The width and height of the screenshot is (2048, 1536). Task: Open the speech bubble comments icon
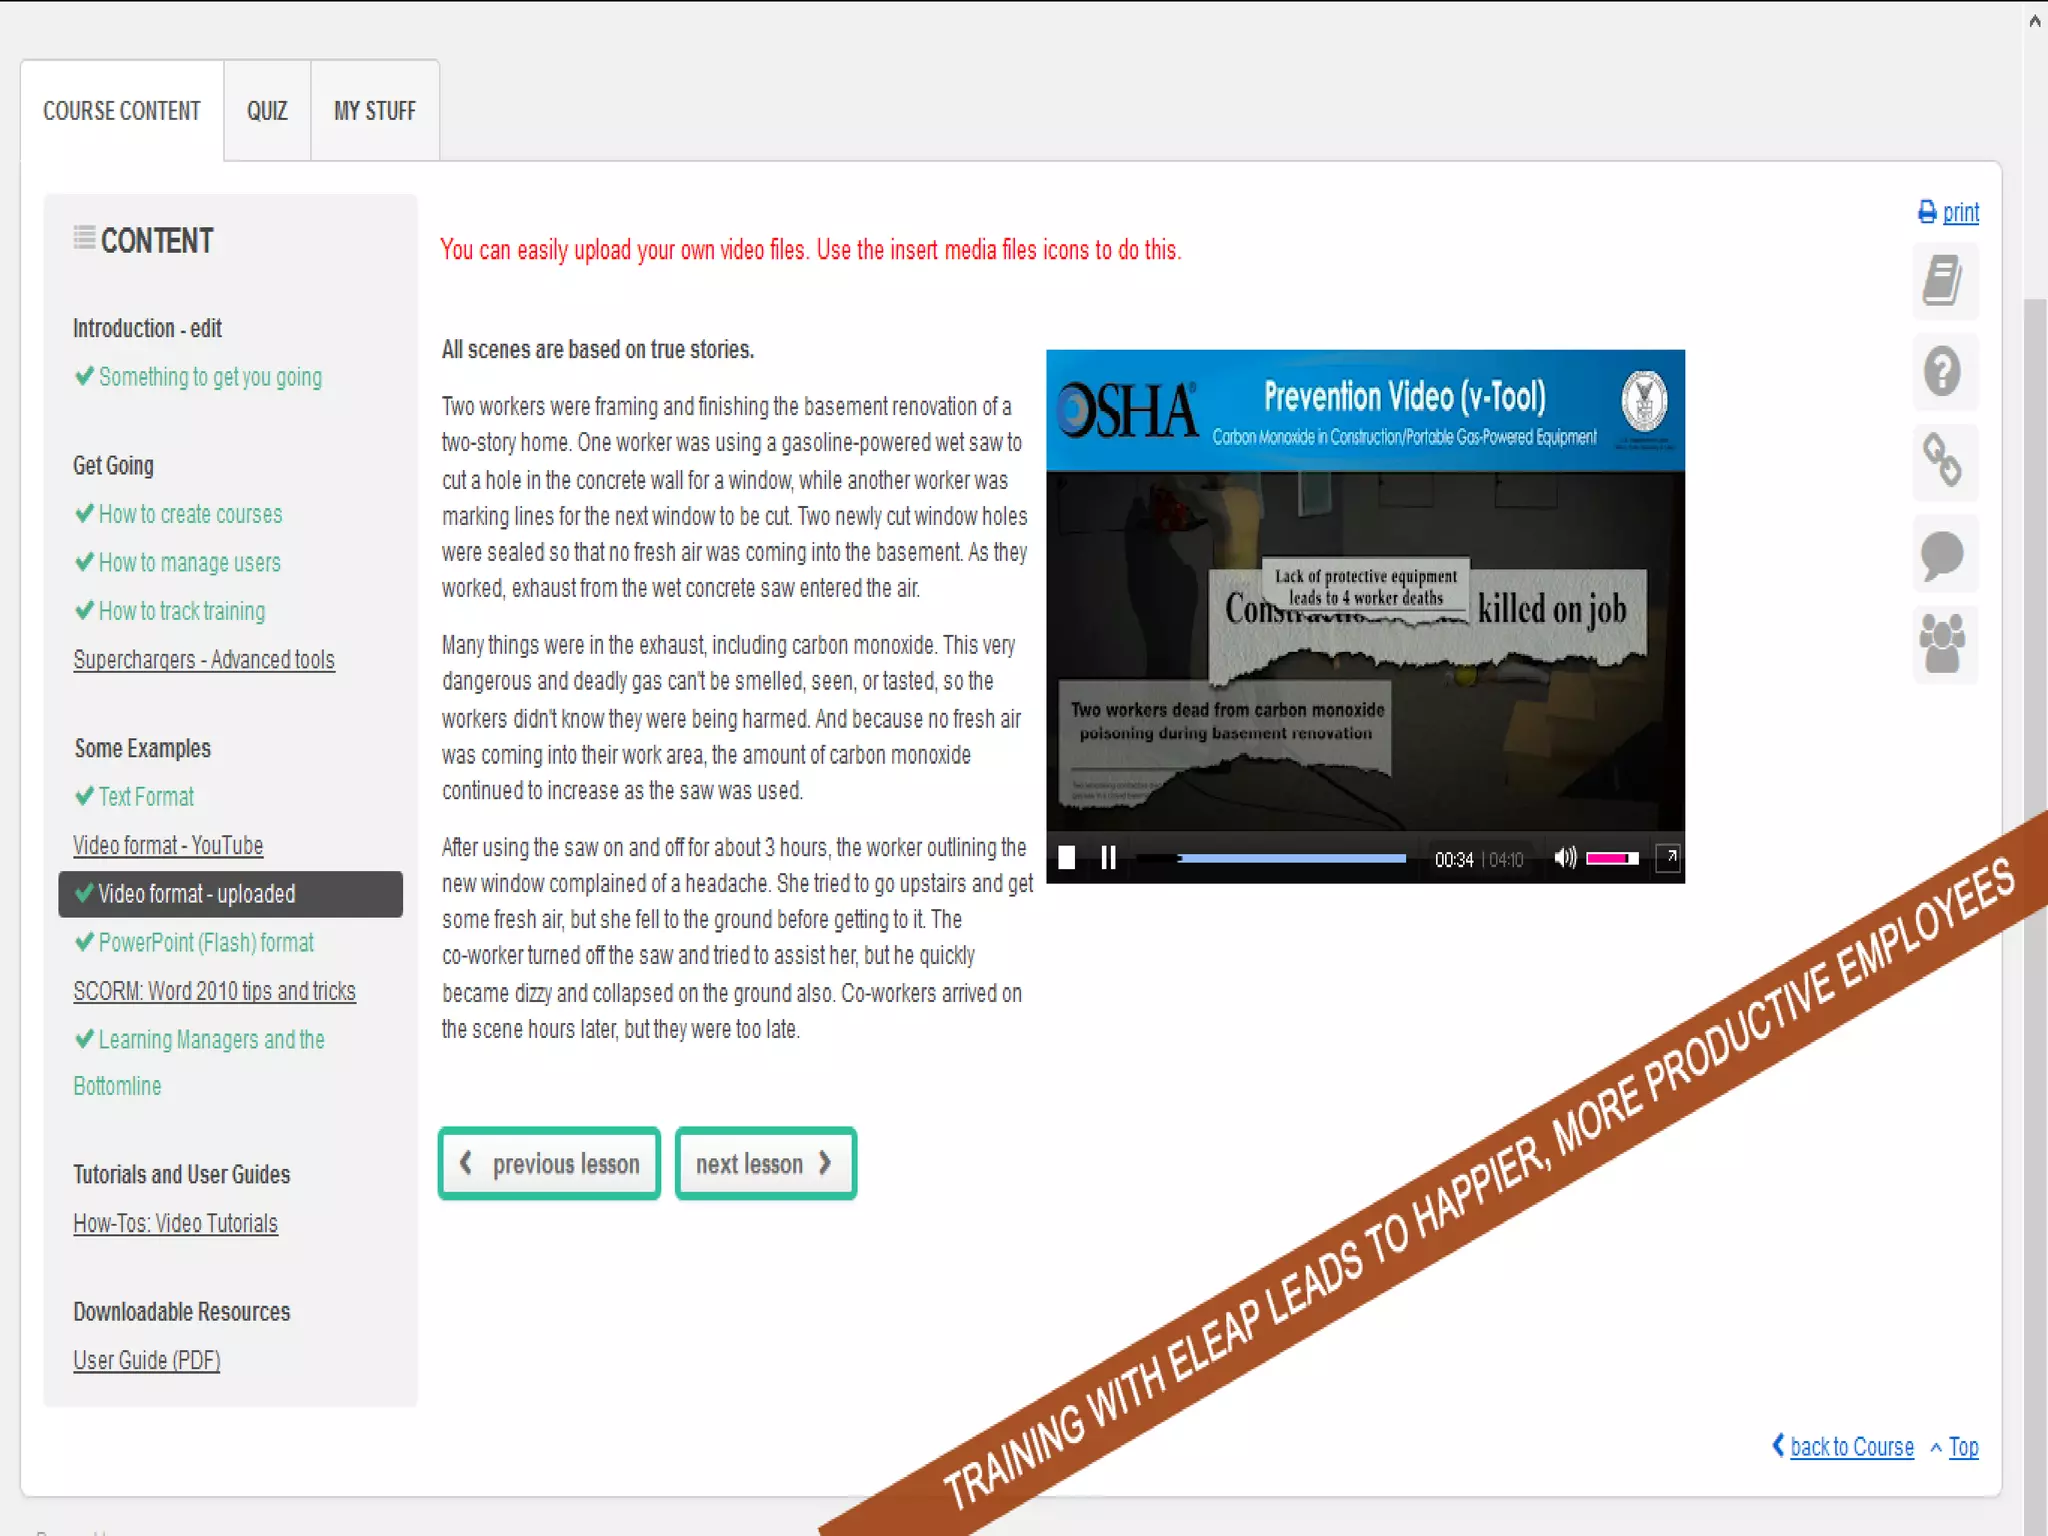pos(1943,554)
